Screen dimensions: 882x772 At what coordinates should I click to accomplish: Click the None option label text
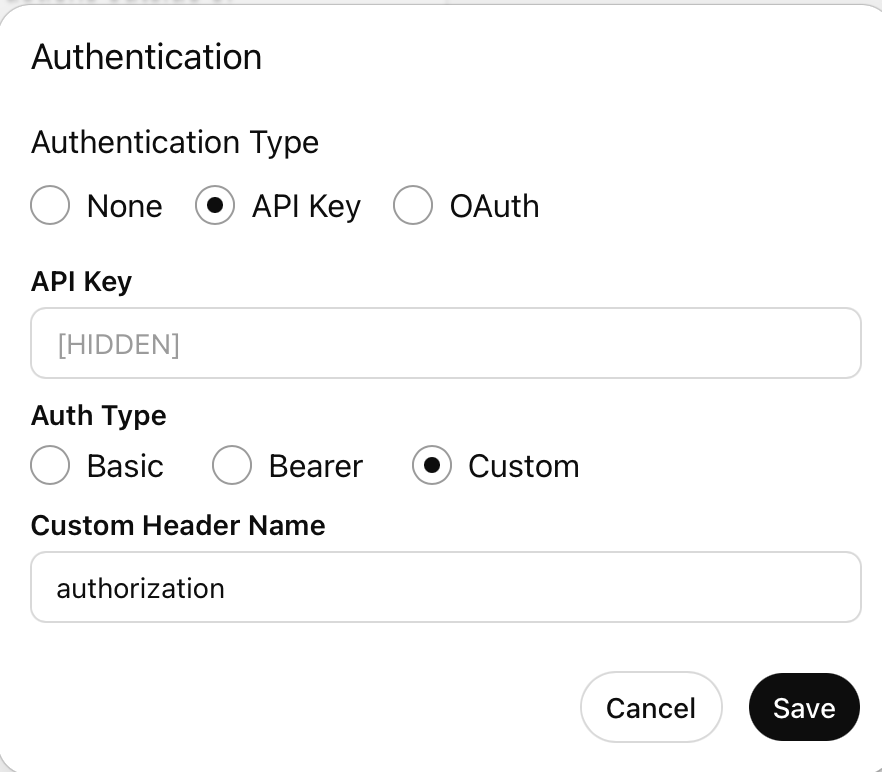(x=124, y=206)
